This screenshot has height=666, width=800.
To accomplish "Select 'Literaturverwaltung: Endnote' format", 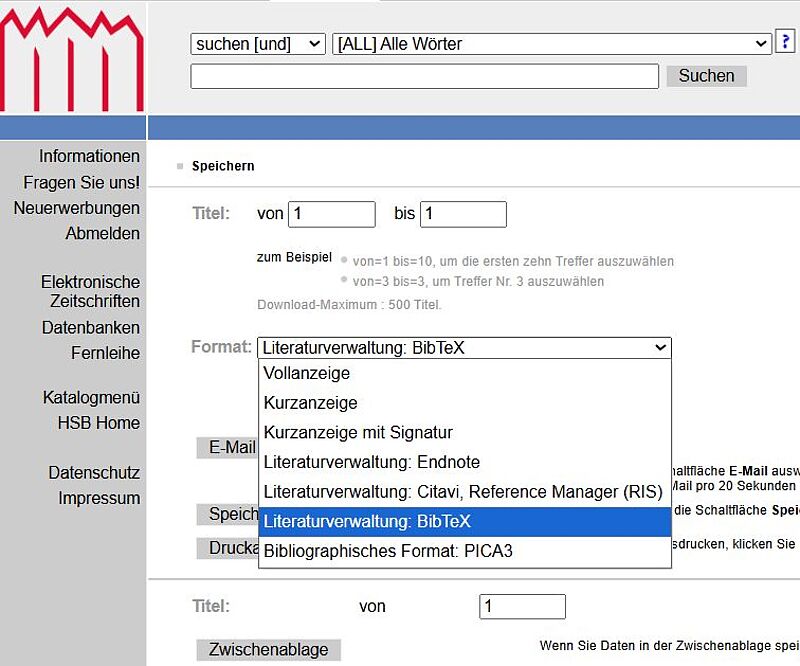I will click(371, 462).
